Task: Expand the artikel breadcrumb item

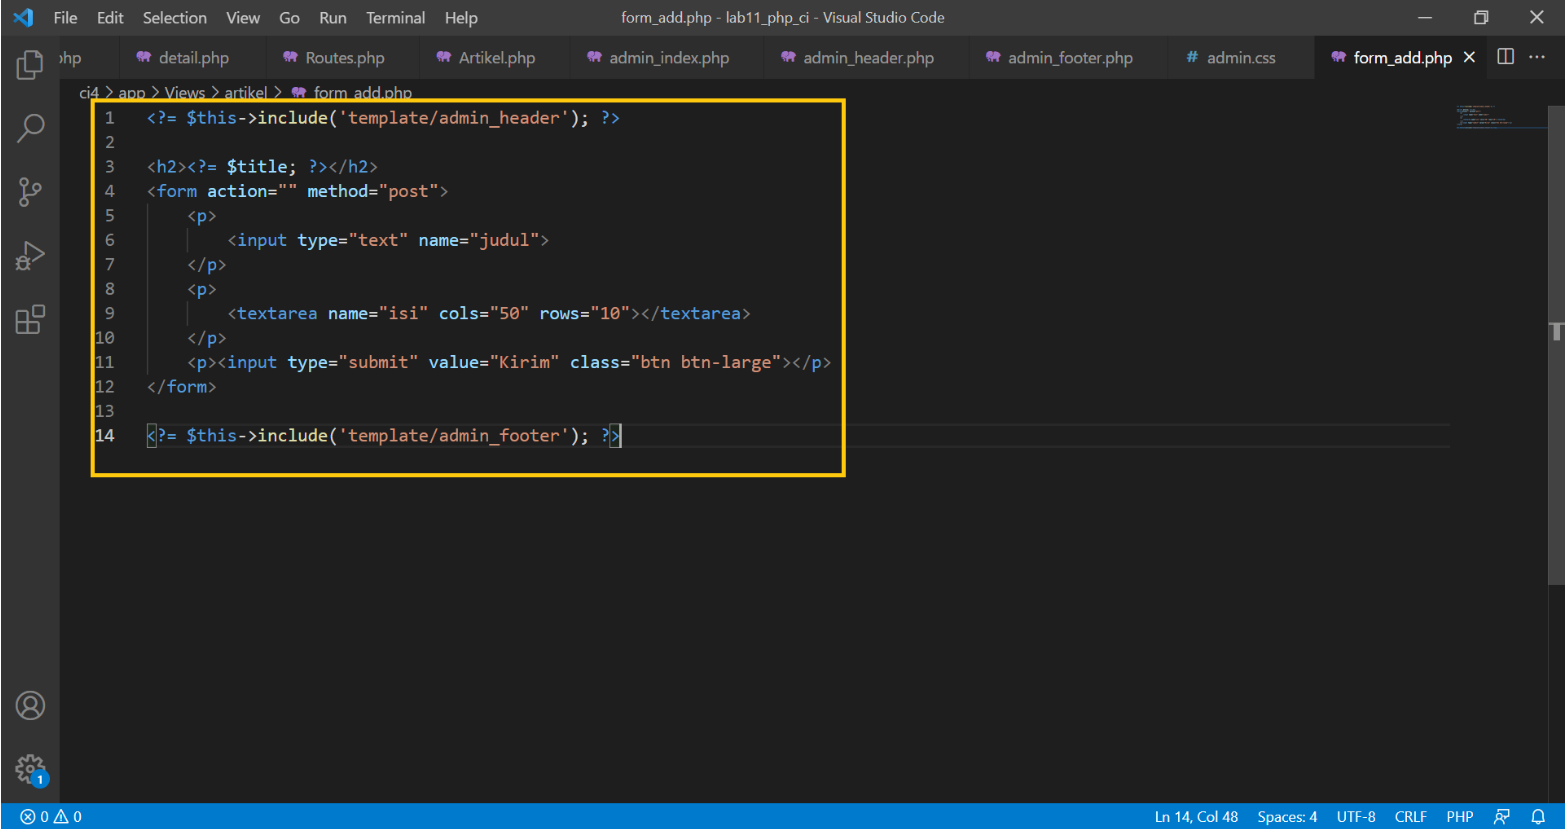Action: click(x=245, y=92)
